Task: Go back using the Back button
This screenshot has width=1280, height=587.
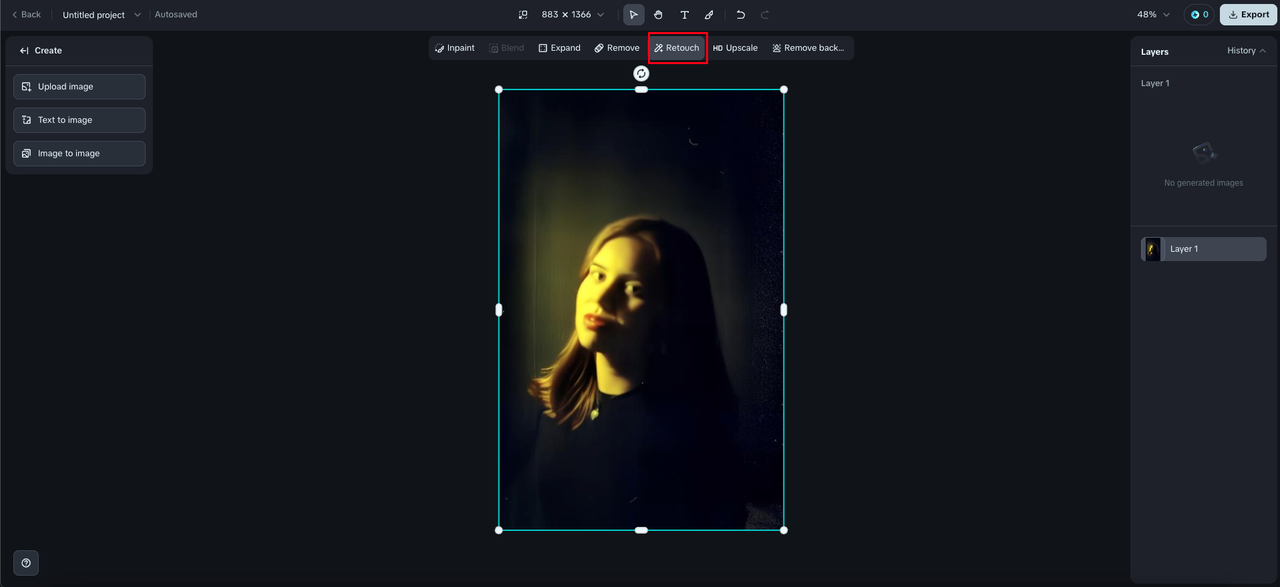Action: (27, 15)
